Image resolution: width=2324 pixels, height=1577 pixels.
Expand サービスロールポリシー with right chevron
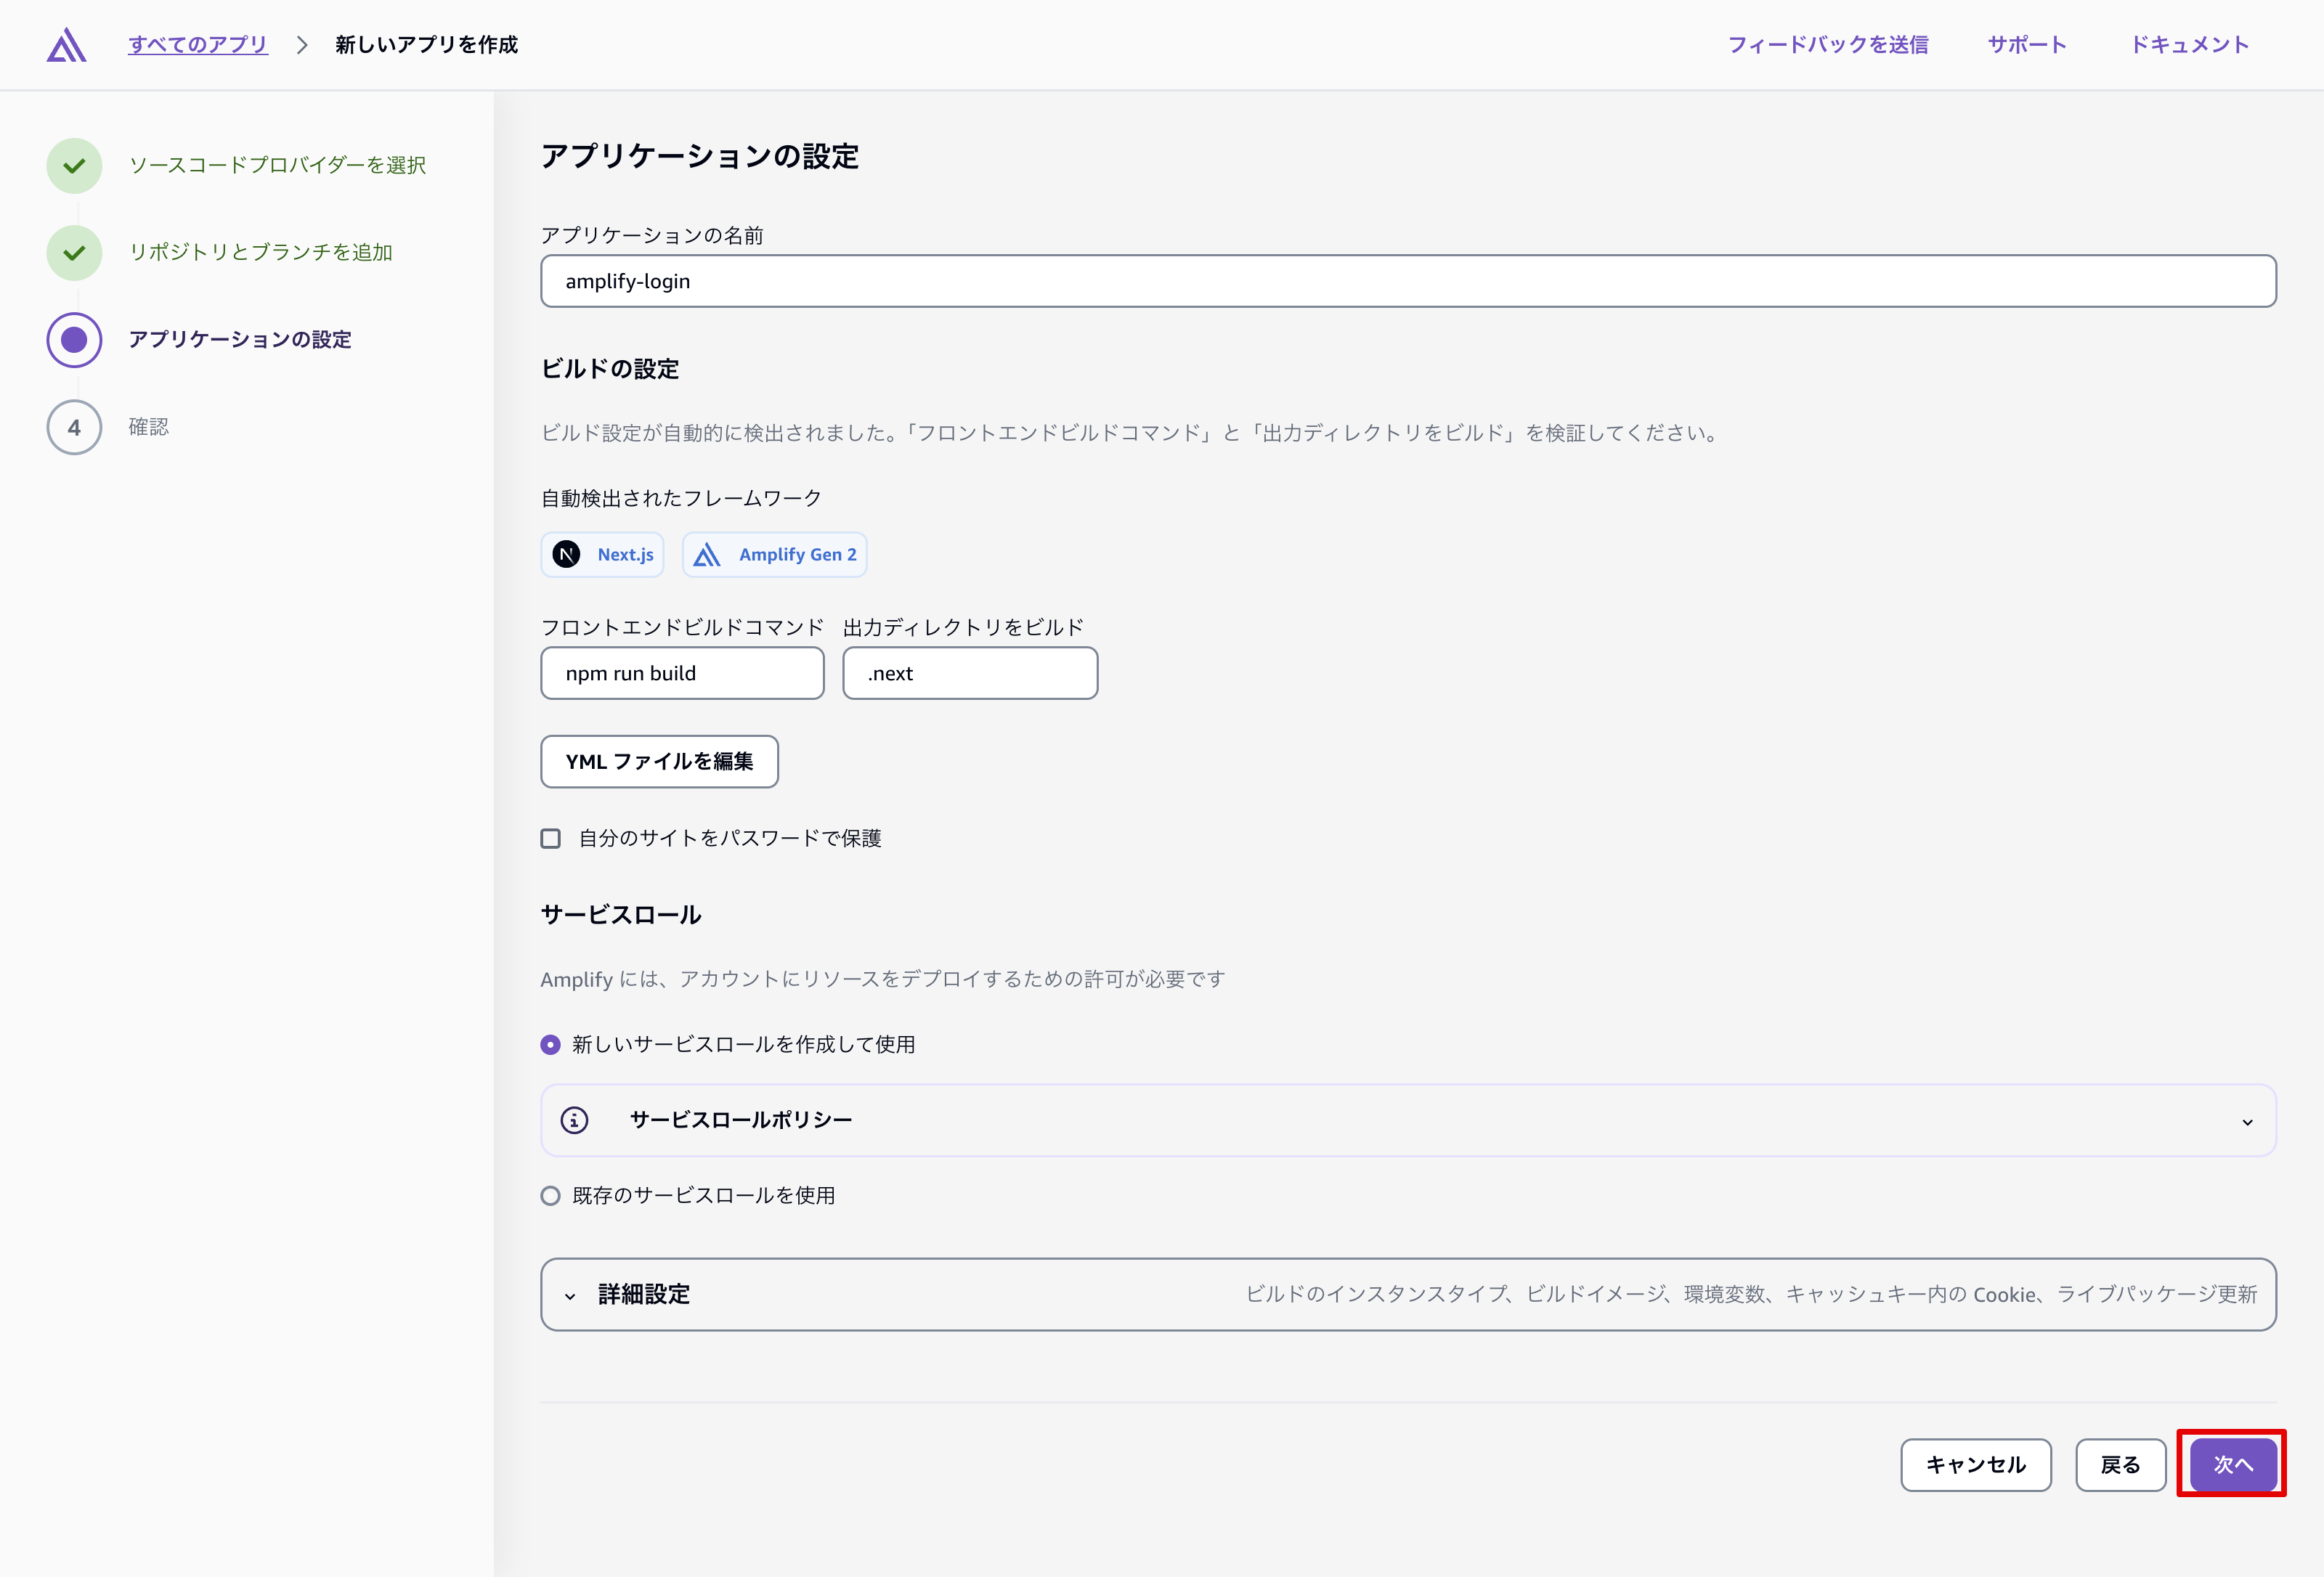coord(2247,1122)
